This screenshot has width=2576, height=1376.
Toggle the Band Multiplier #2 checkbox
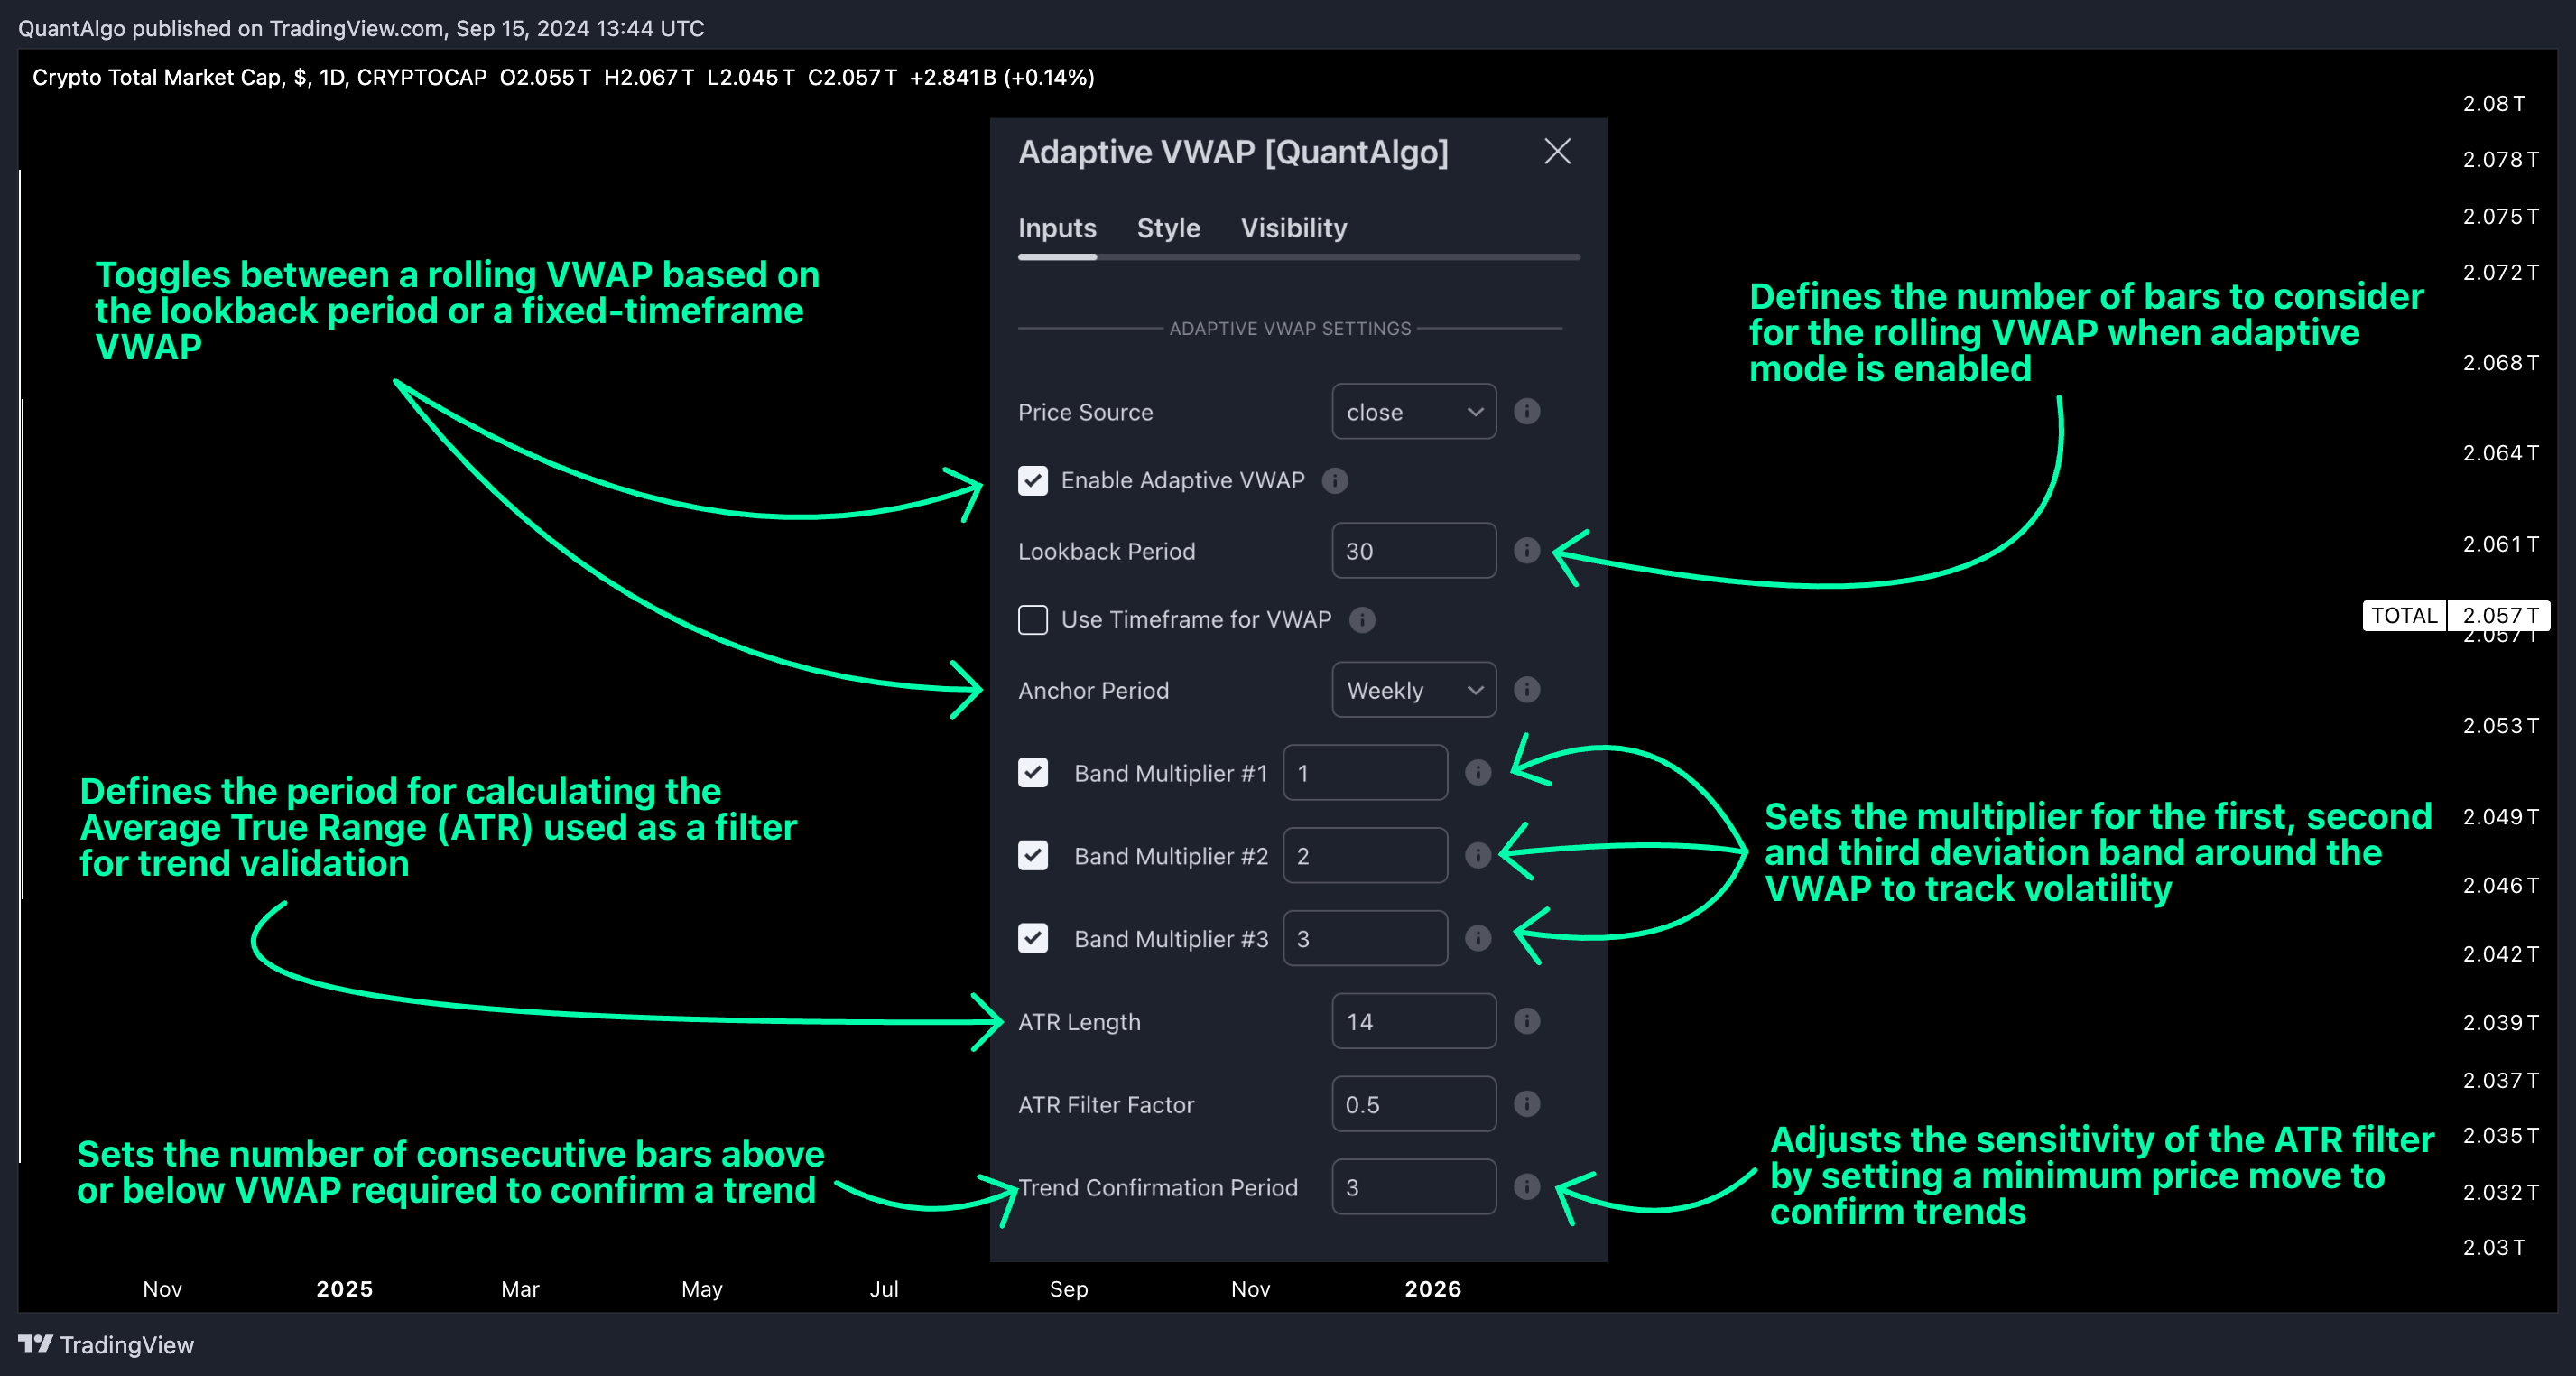click(x=1033, y=855)
